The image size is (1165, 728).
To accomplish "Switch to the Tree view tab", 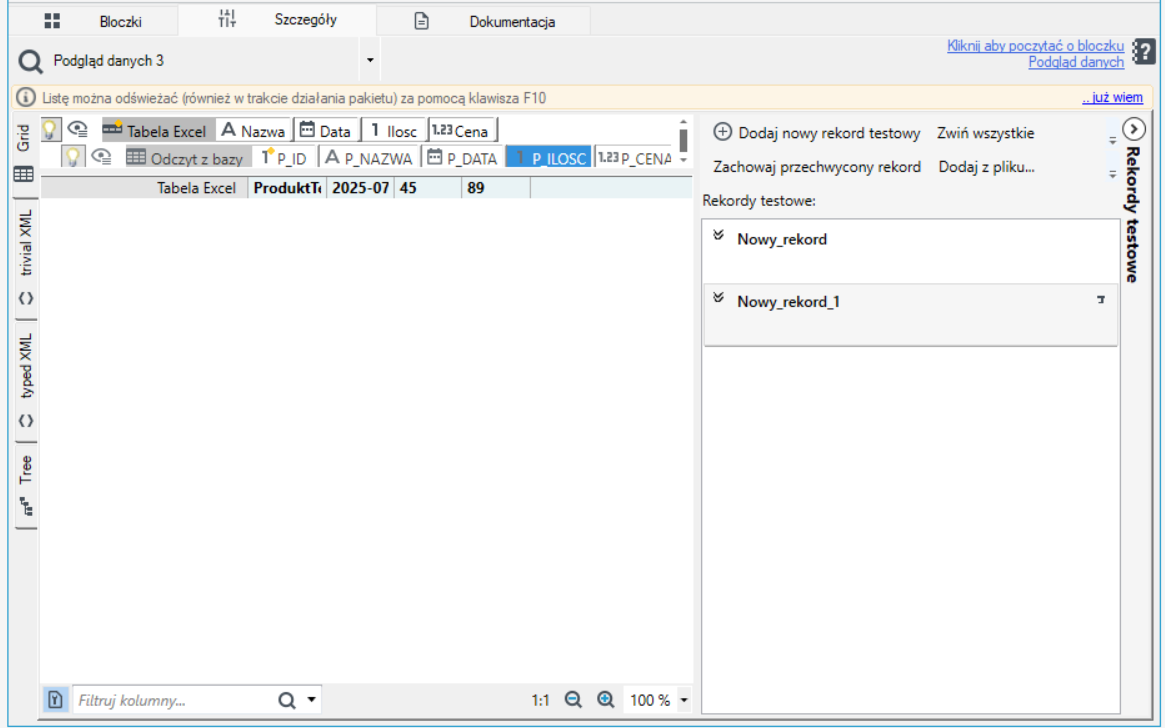I will (x=25, y=485).
